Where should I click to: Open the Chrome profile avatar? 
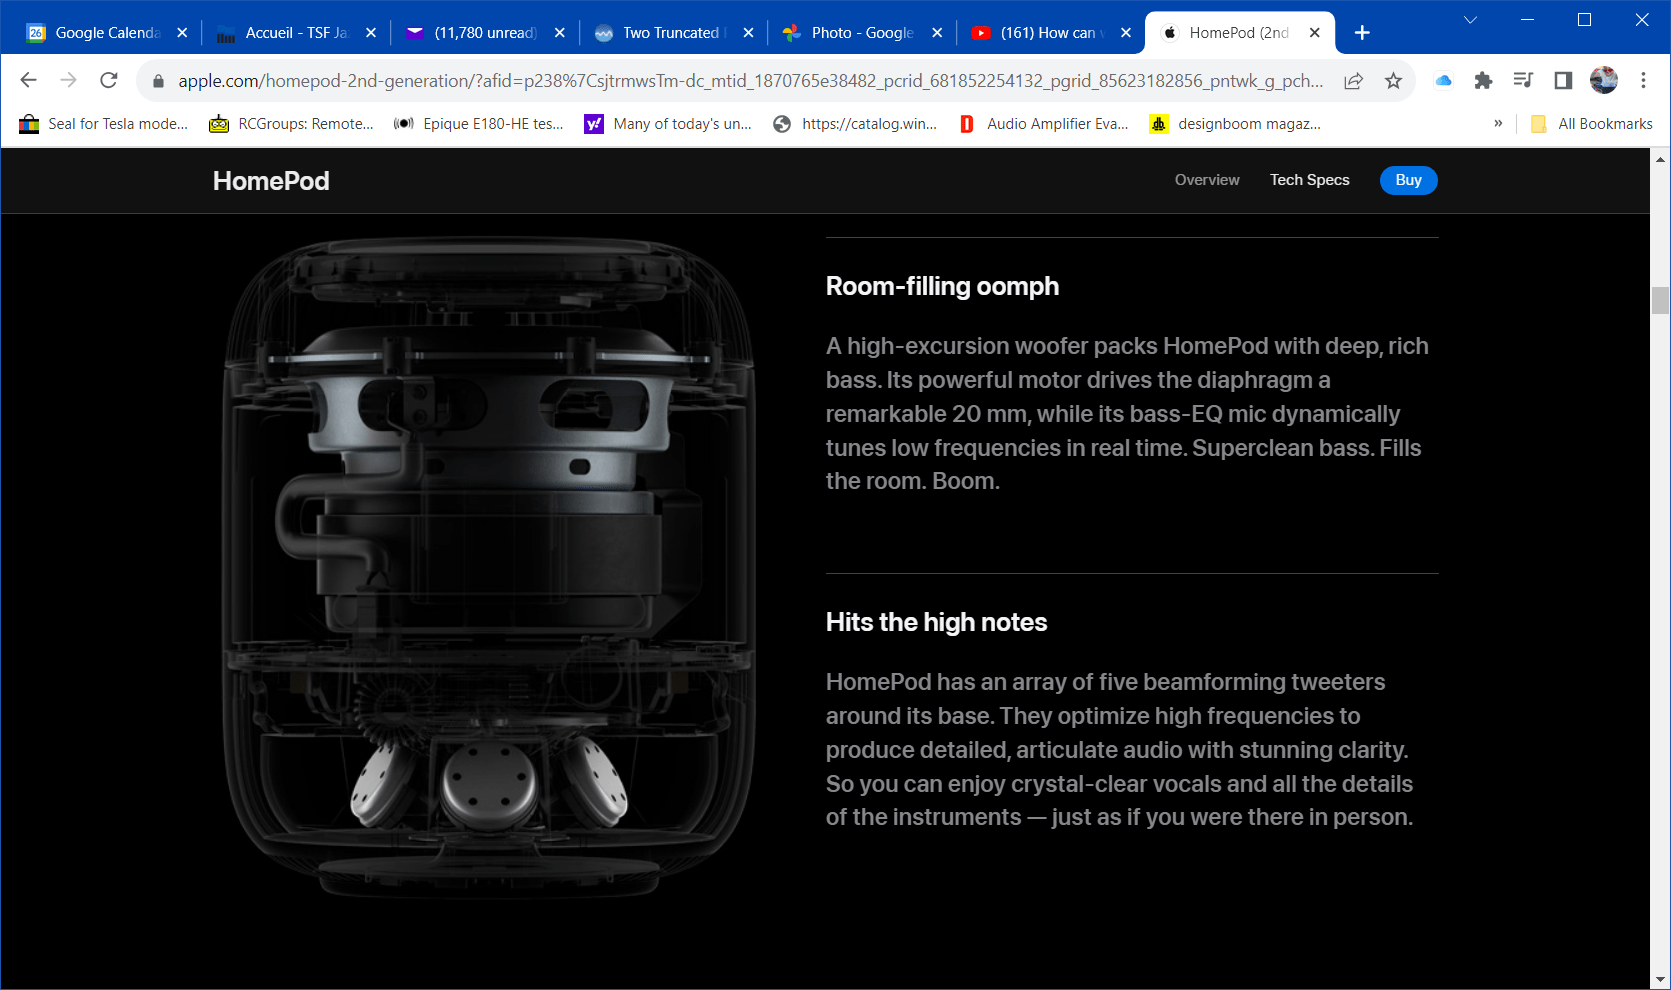click(x=1603, y=80)
